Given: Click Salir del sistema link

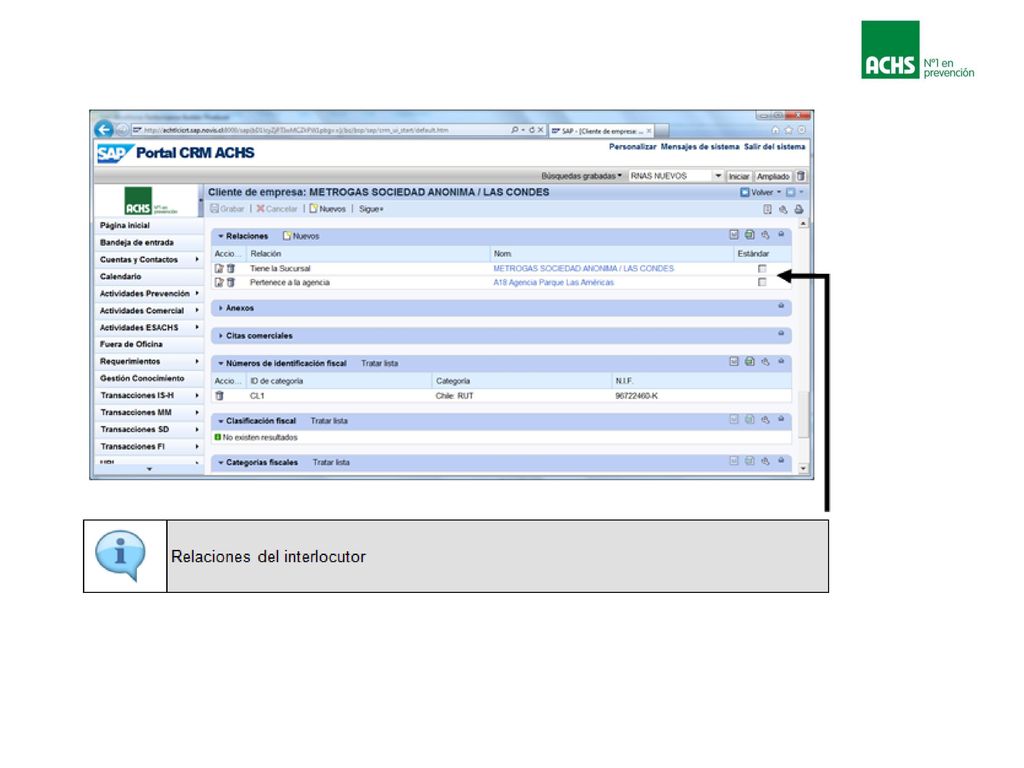Looking at the screenshot, I should (x=775, y=147).
